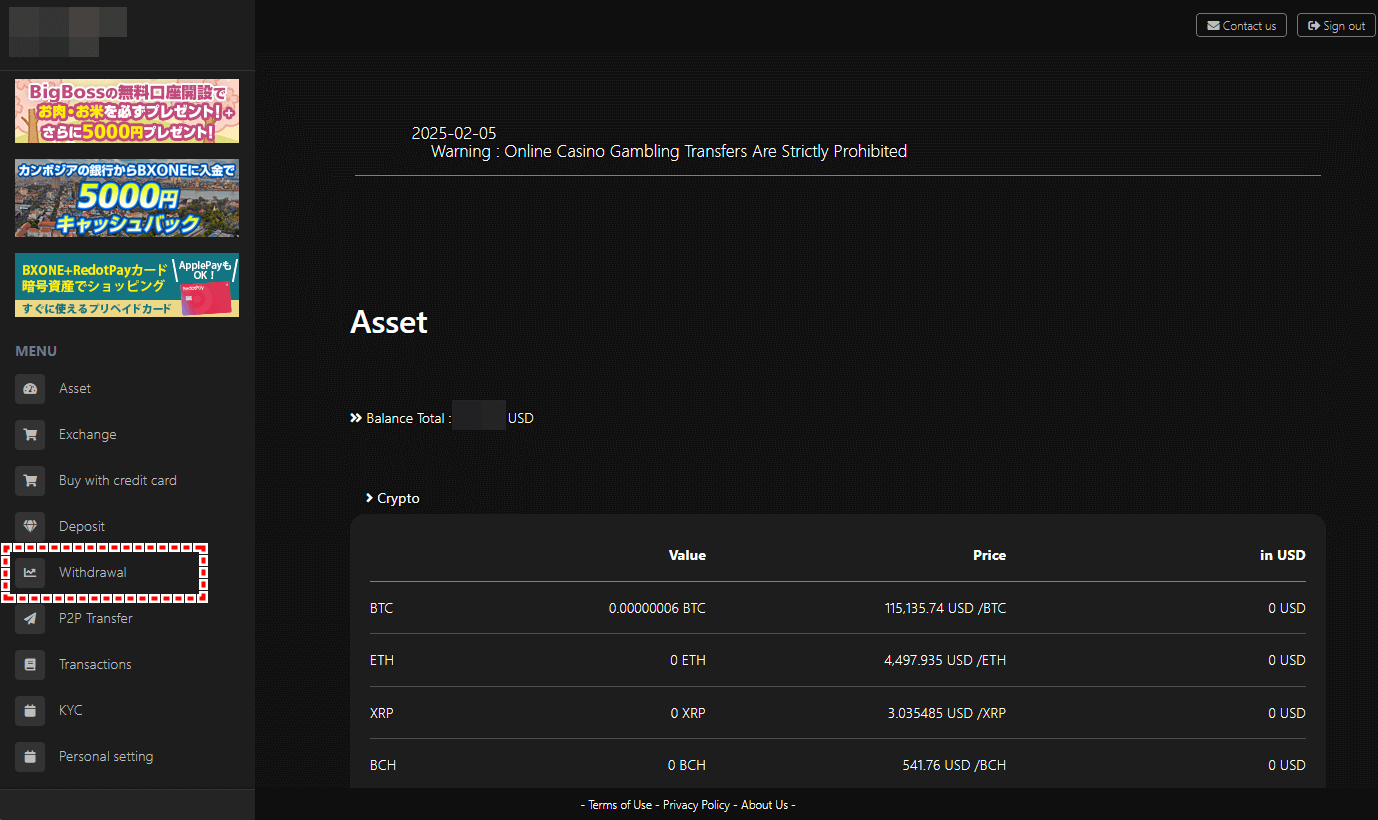
Task: Click the Price column header
Action: tap(989, 555)
